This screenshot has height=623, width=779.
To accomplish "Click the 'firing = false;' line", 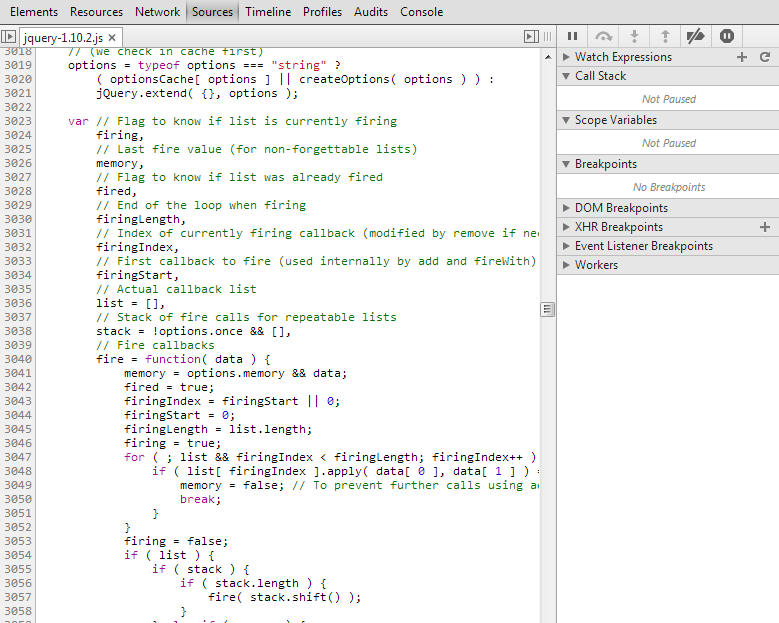I will (x=176, y=541).
